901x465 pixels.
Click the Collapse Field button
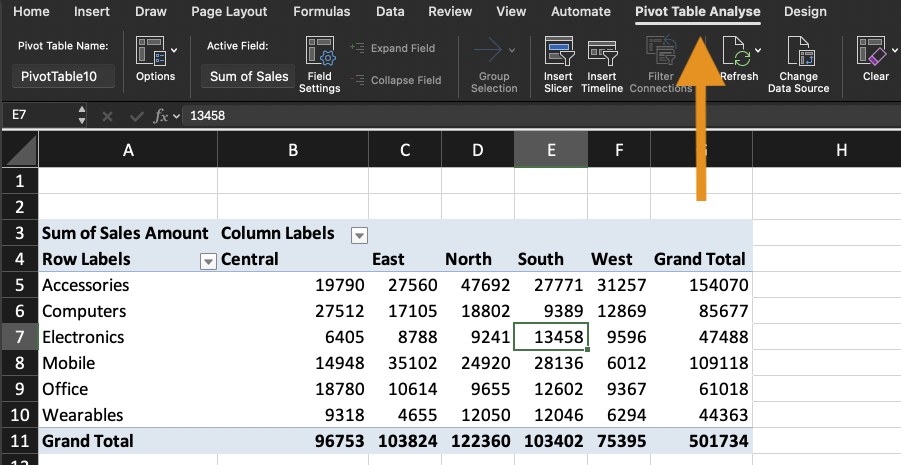coord(395,80)
